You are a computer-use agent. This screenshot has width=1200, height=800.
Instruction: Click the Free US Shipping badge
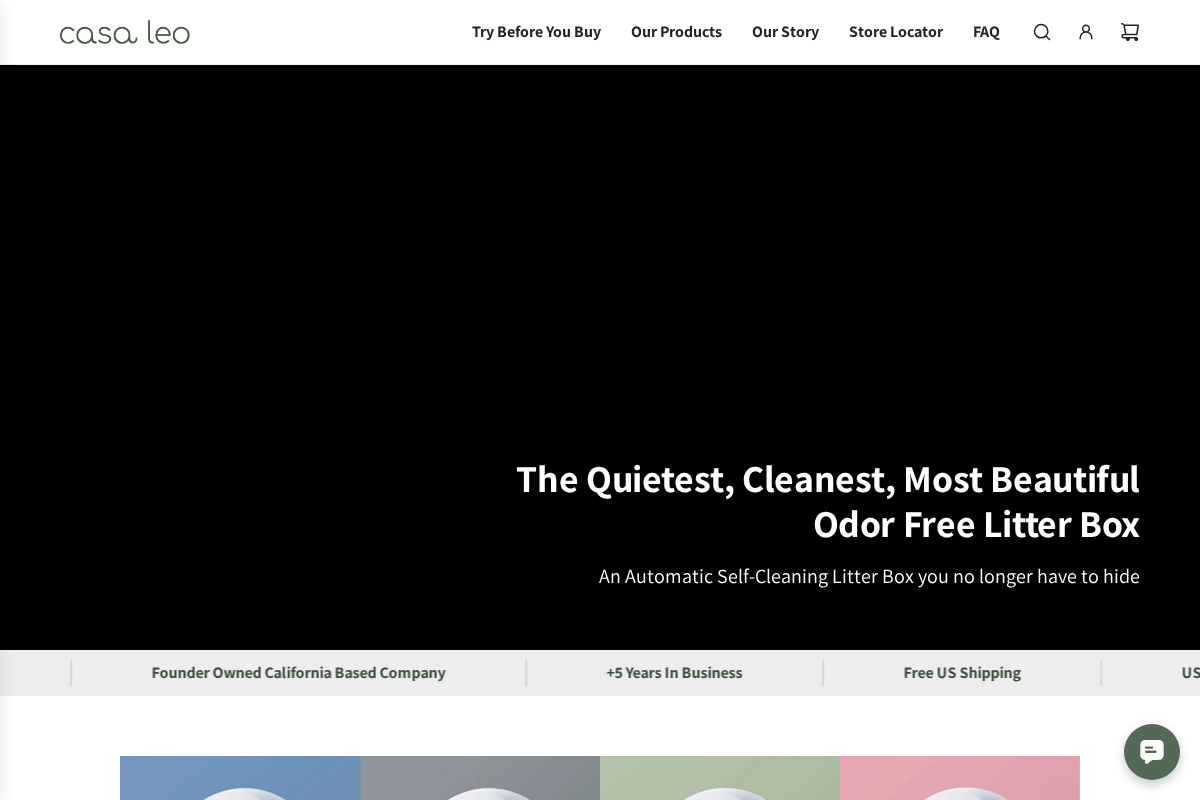961,673
